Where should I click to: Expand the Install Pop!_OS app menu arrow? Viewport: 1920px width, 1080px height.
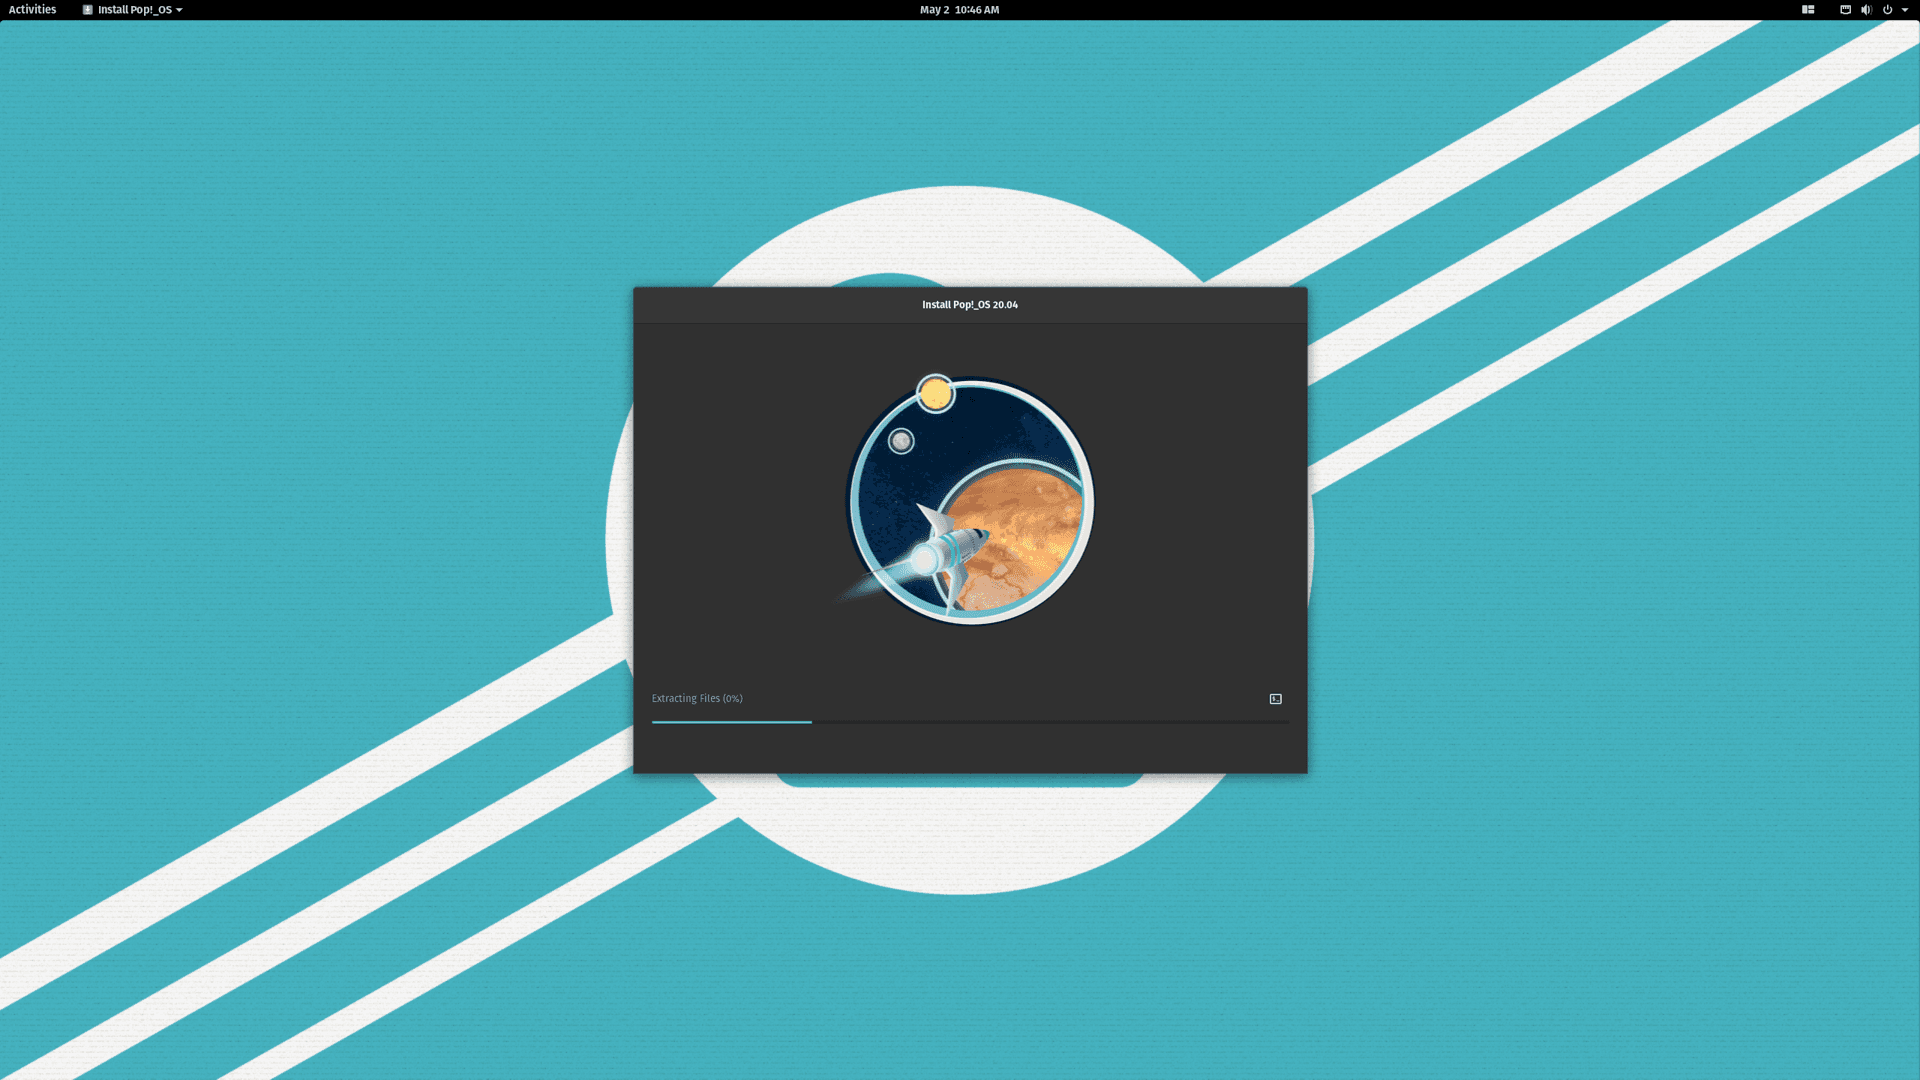tap(179, 10)
